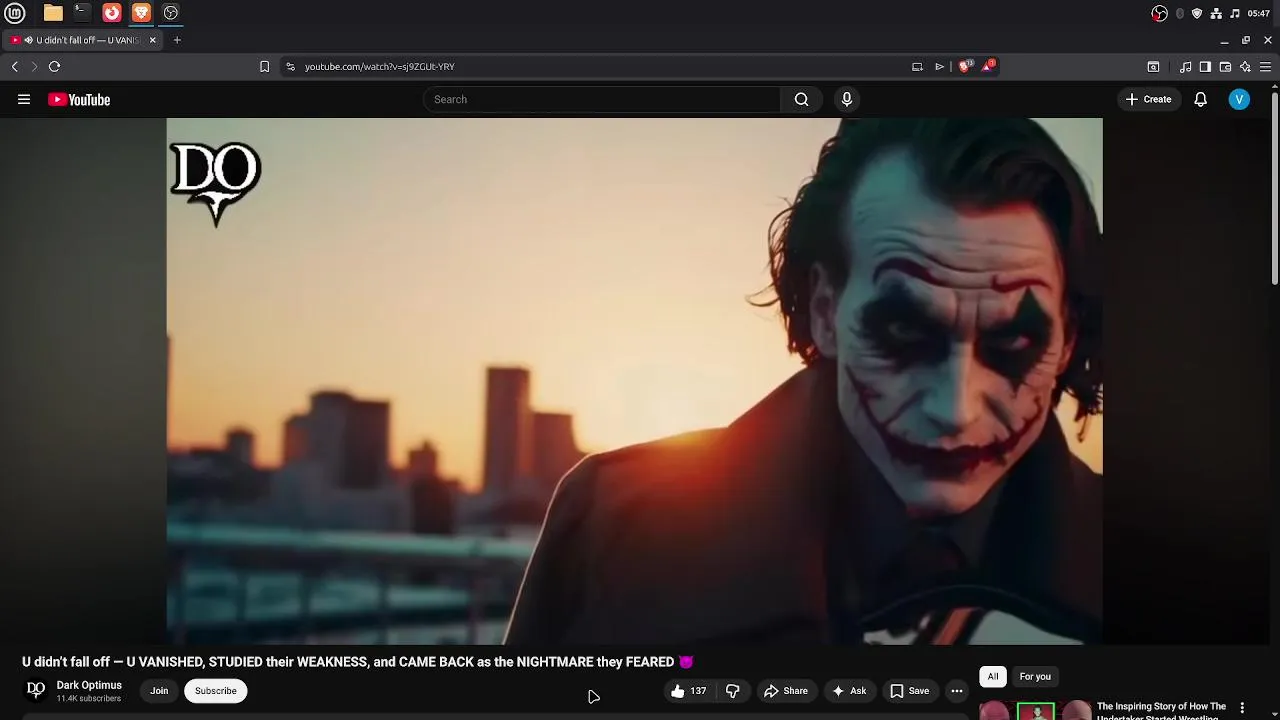Viewport: 1280px width, 720px height.
Task: Select the All filter chip
Action: [x=993, y=677]
